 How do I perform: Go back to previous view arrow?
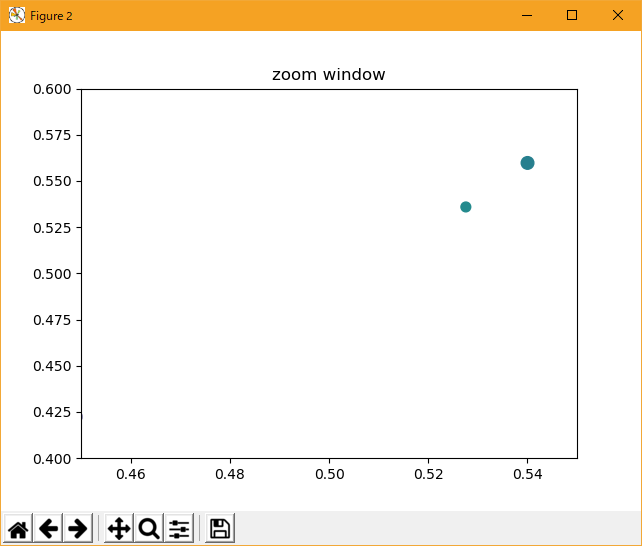point(48,529)
